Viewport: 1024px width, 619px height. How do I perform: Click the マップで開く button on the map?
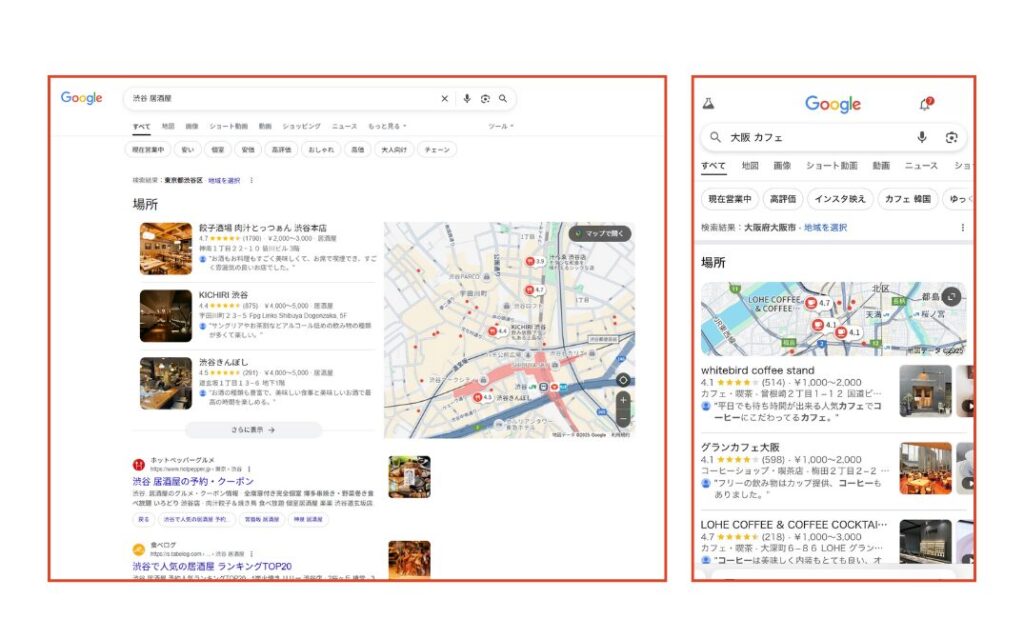point(600,234)
